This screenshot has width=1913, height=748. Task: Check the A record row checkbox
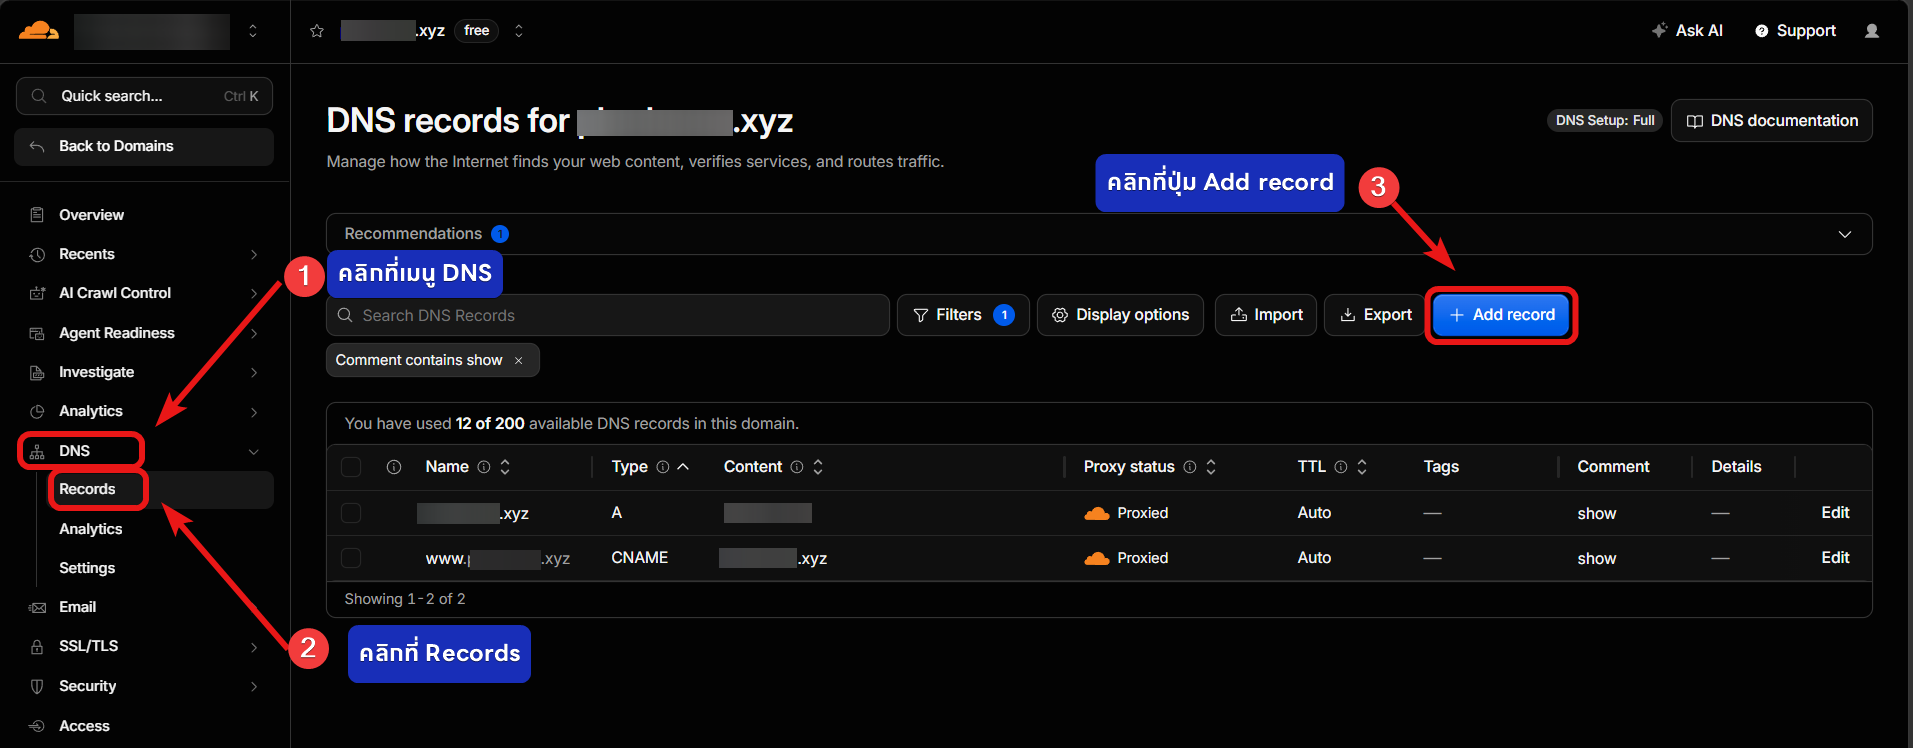tap(351, 513)
